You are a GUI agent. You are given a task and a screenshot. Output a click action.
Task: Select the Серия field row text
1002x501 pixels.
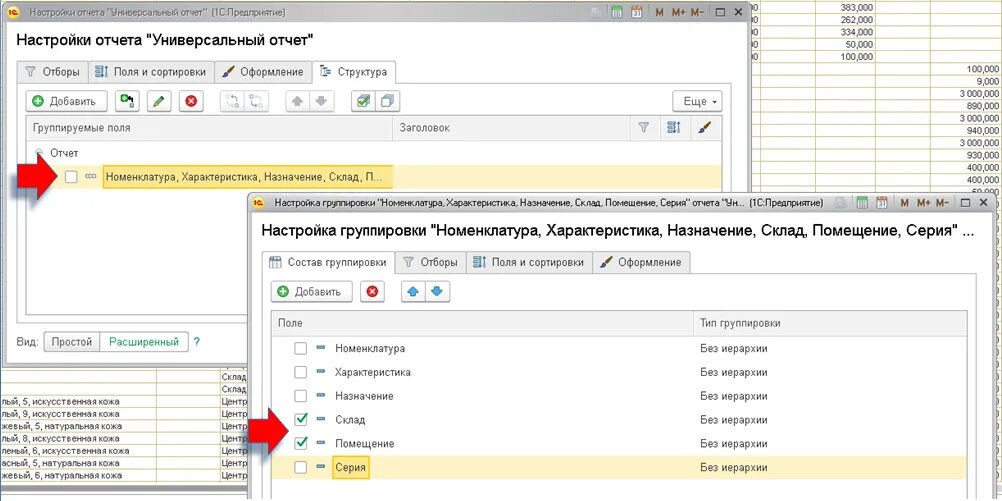[350, 468]
